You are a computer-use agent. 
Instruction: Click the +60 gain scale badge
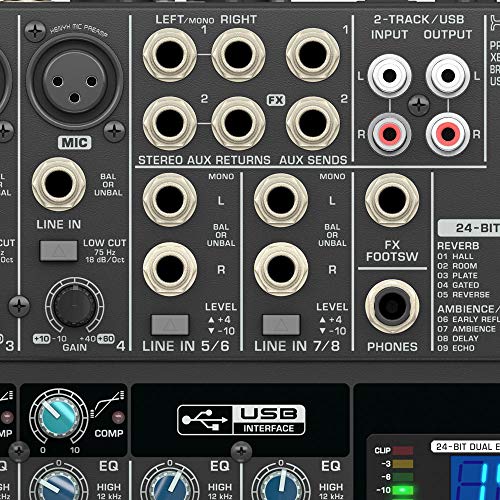click(x=106, y=339)
